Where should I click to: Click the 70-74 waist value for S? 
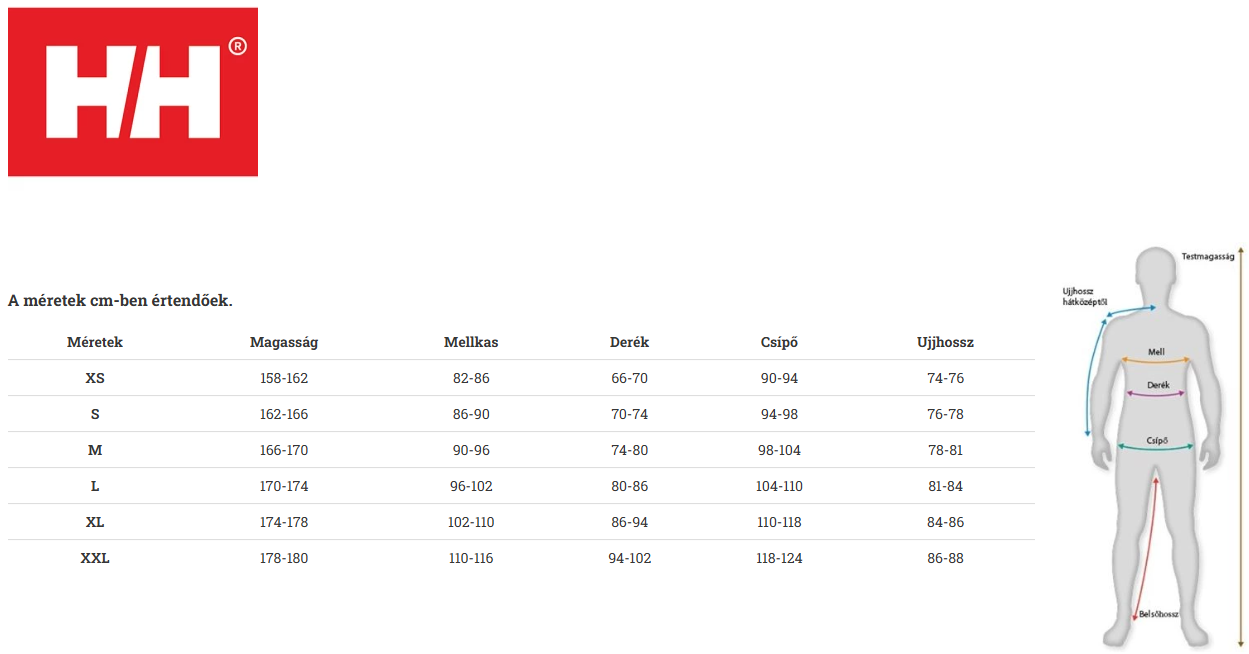(630, 414)
